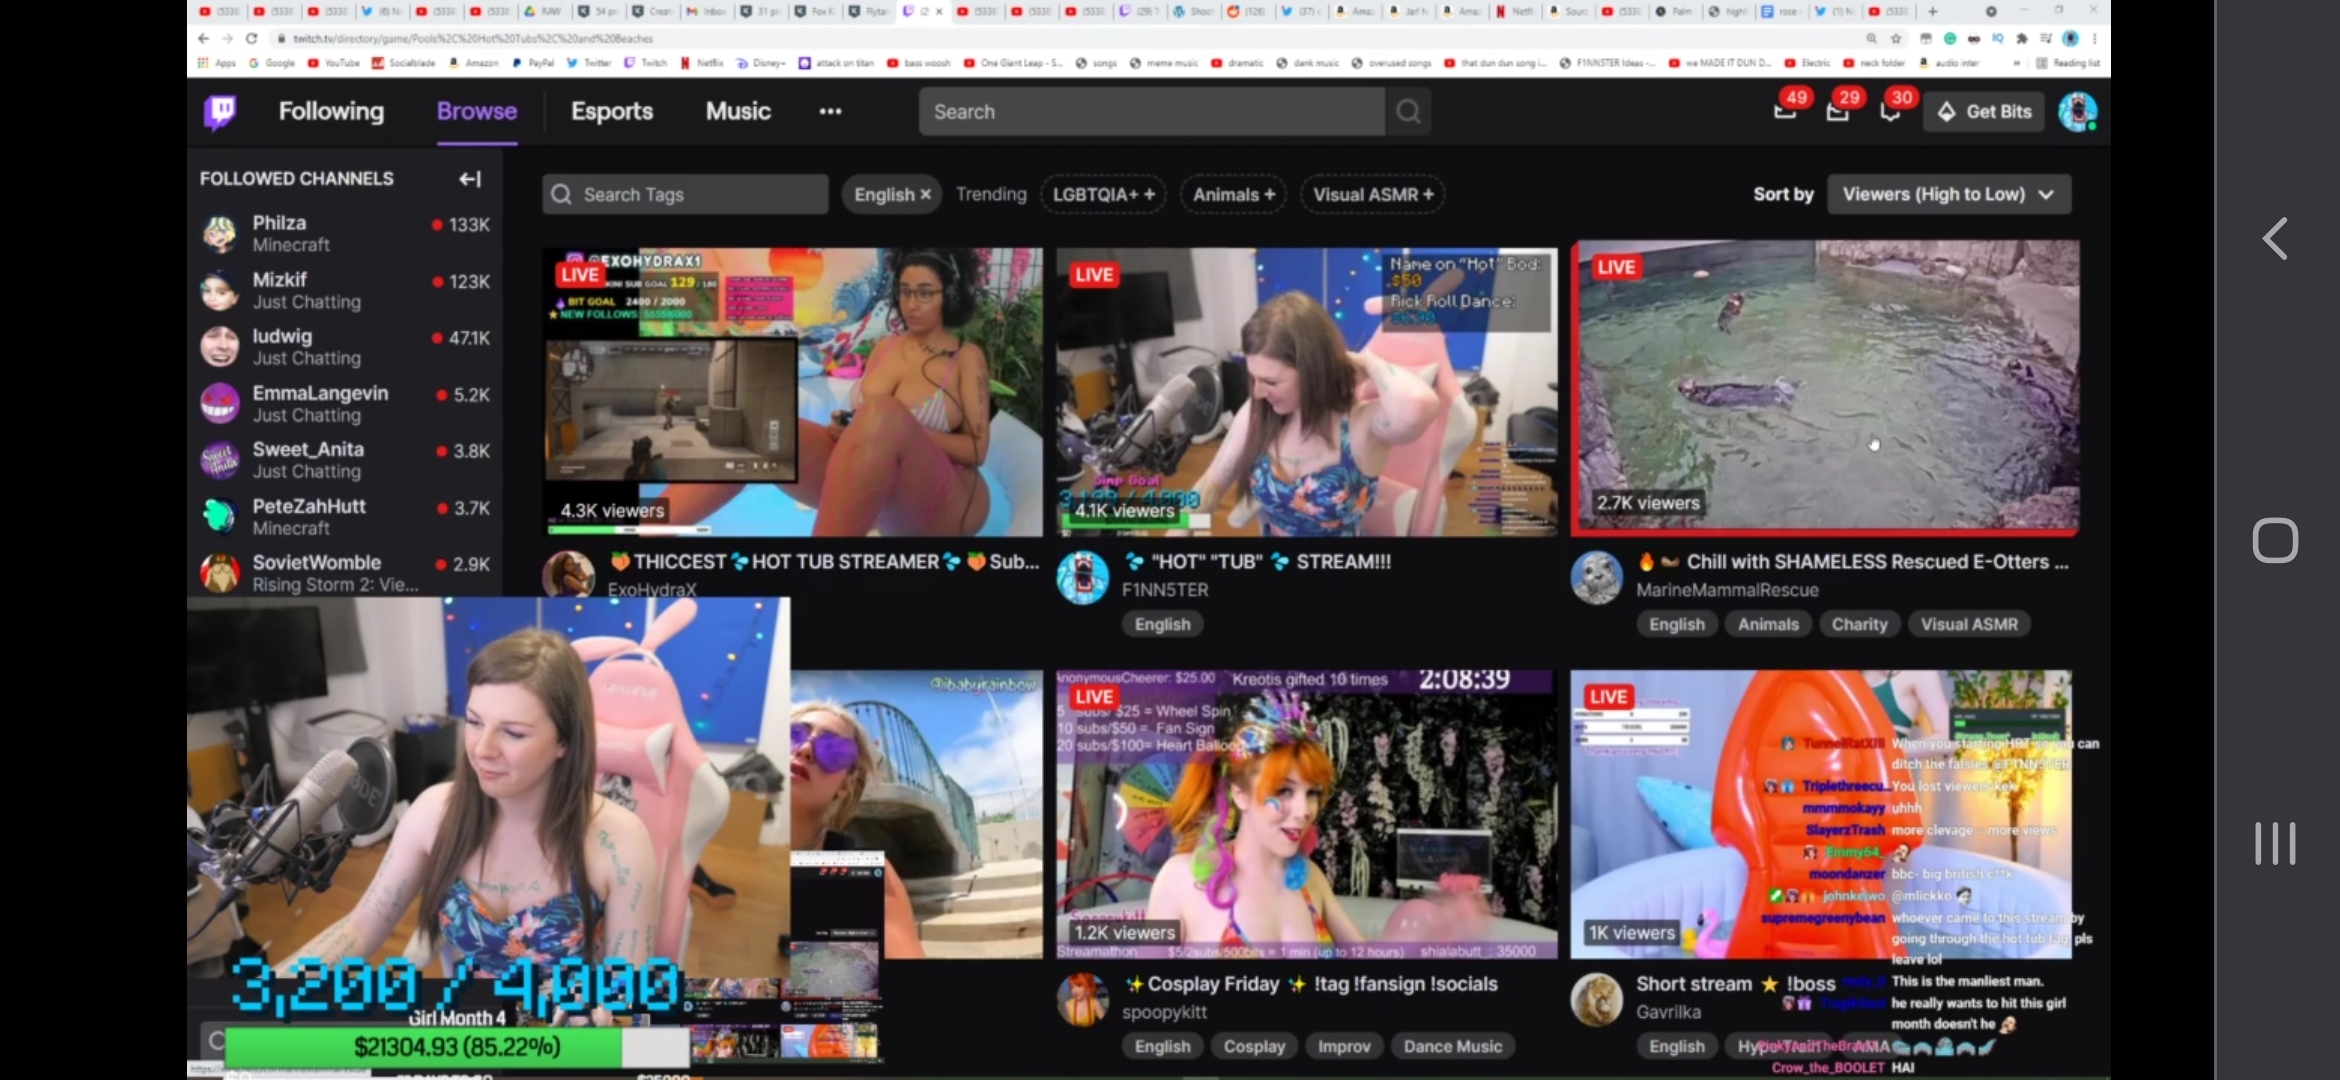
Task: Focus the main Twitch Search field
Action: coord(1152,111)
